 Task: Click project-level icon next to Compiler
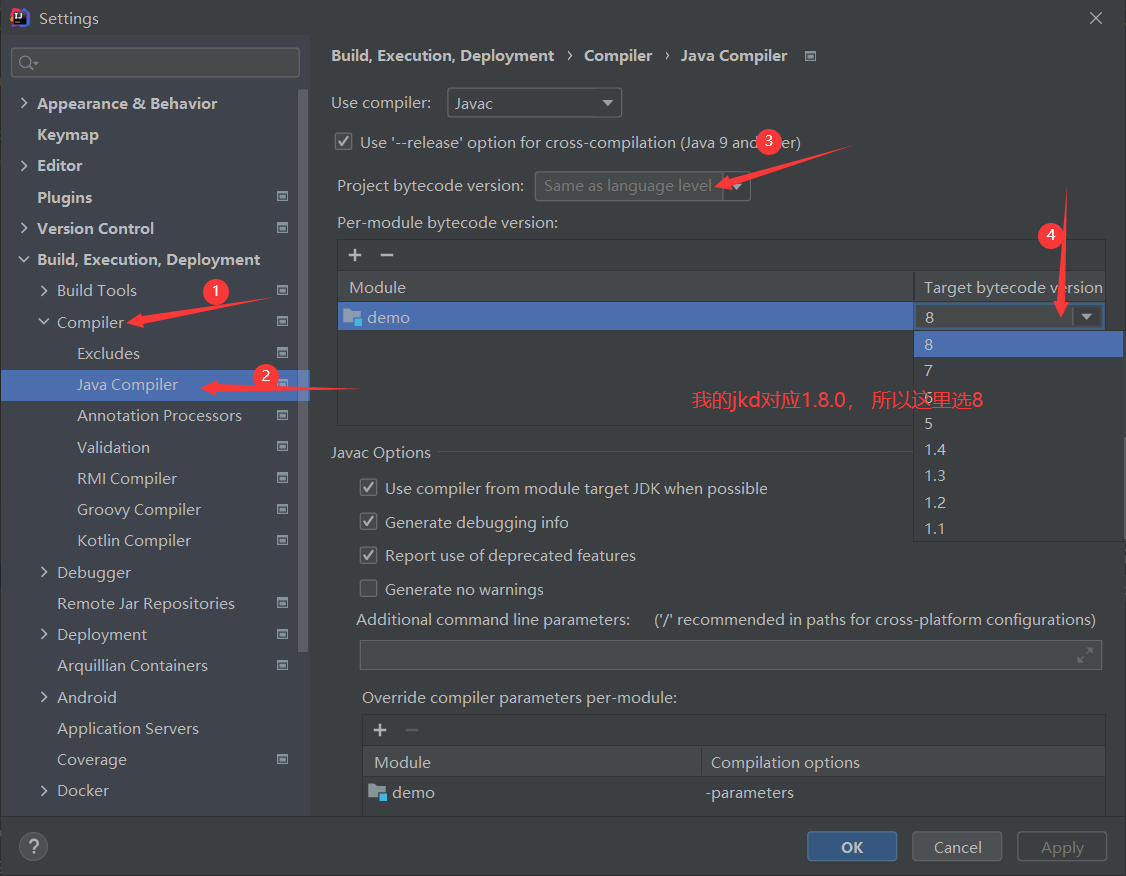[x=282, y=322]
